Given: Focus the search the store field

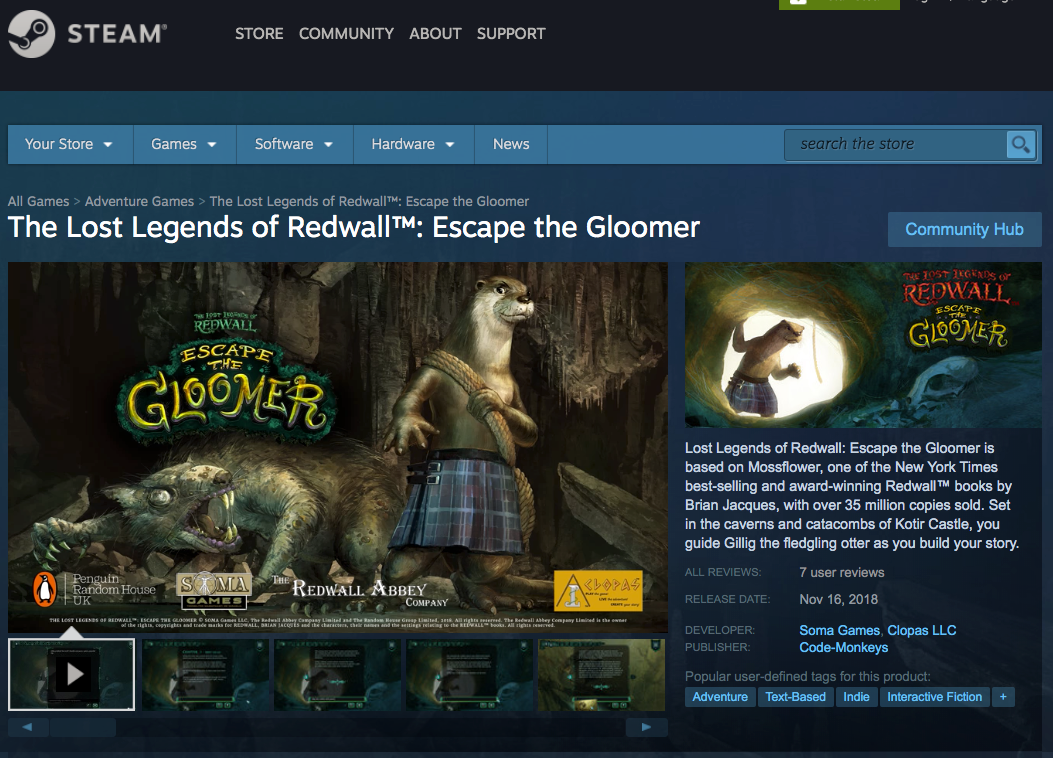Looking at the screenshot, I should (896, 144).
